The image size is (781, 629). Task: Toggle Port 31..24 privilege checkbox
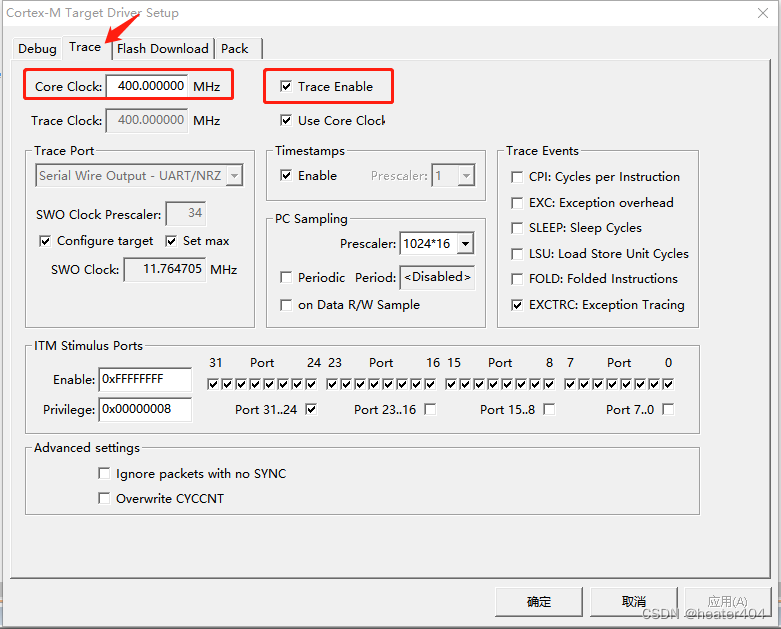(x=311, y=409)
